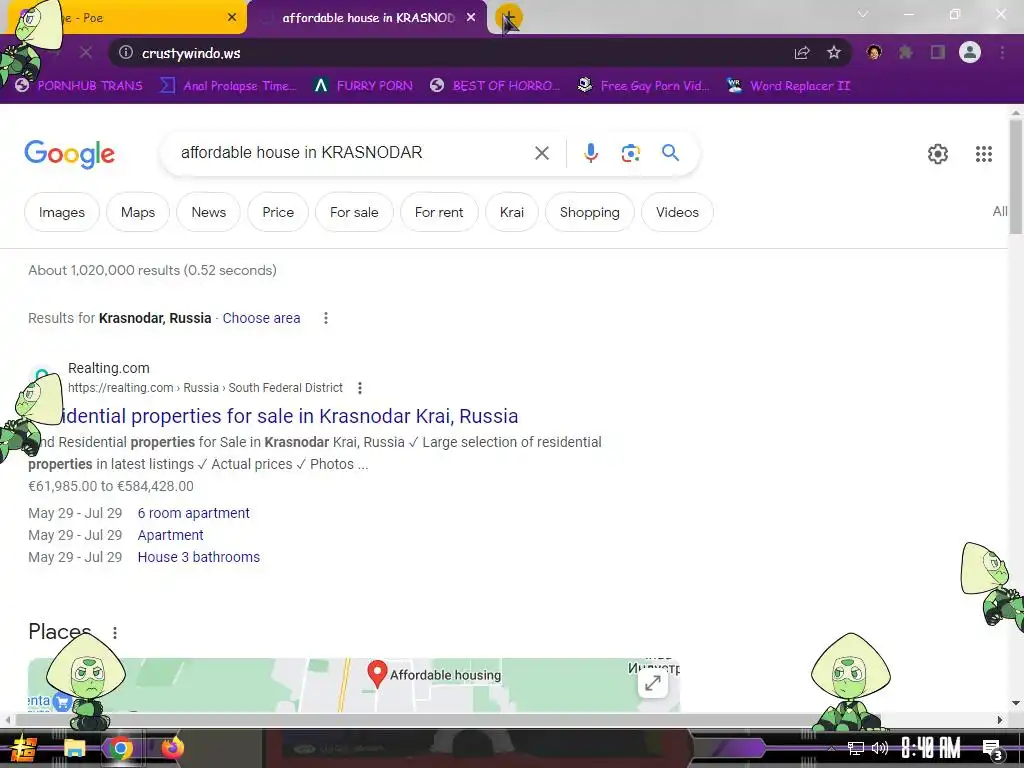Image resolution: width=1024 pixels, height=768 pixels.
Task: Switch to the Poe tab
Action: point(131,18)
